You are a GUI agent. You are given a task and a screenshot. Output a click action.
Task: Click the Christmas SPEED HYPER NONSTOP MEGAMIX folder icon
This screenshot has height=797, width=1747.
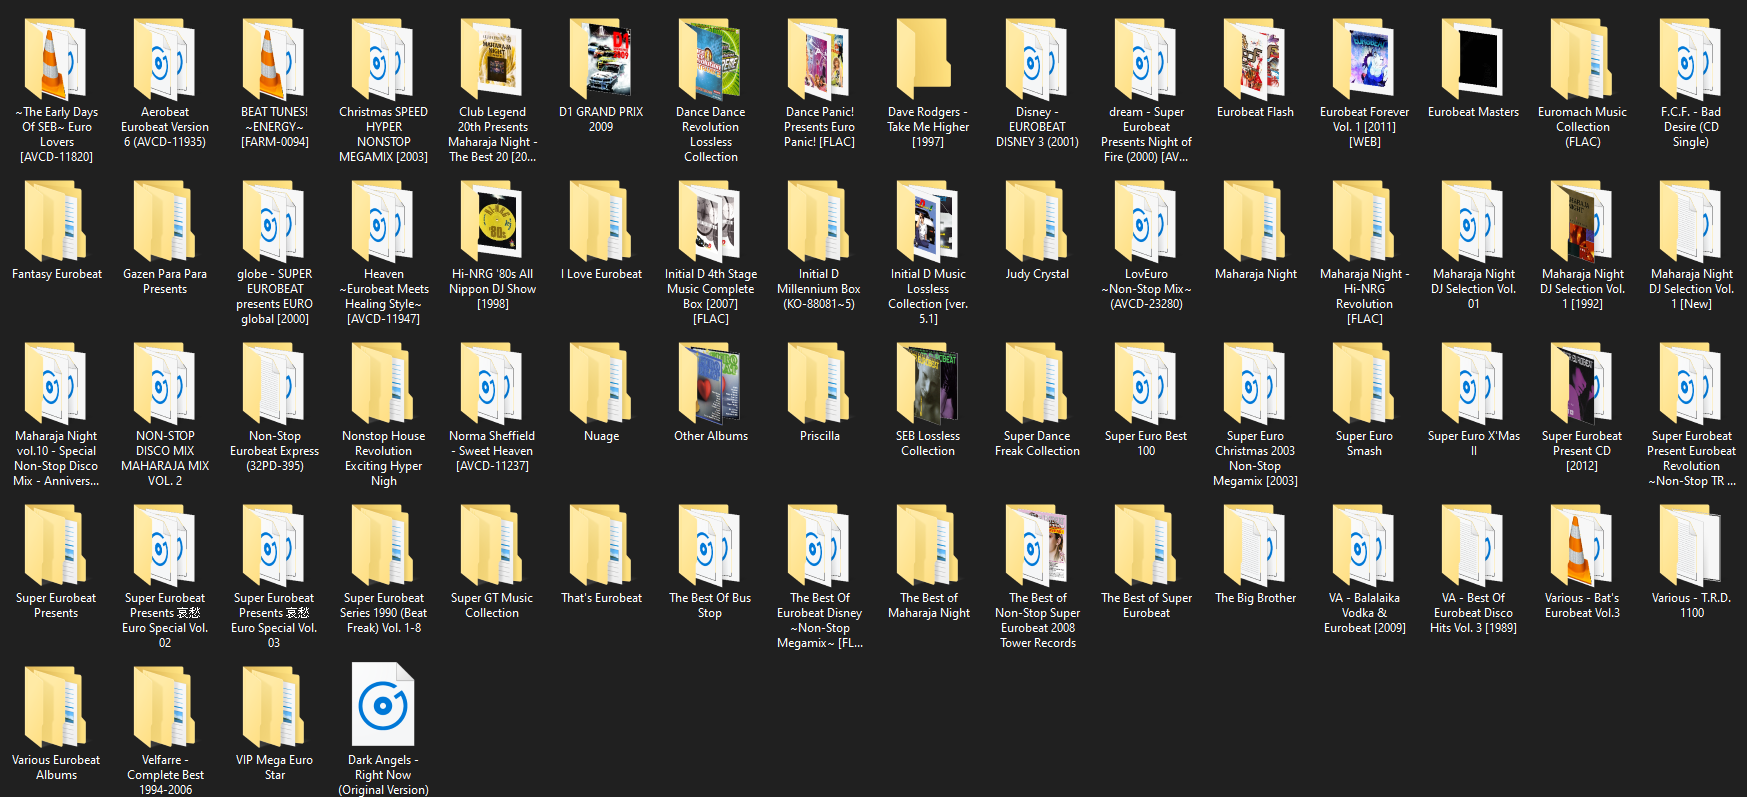[x=383, y=60]
